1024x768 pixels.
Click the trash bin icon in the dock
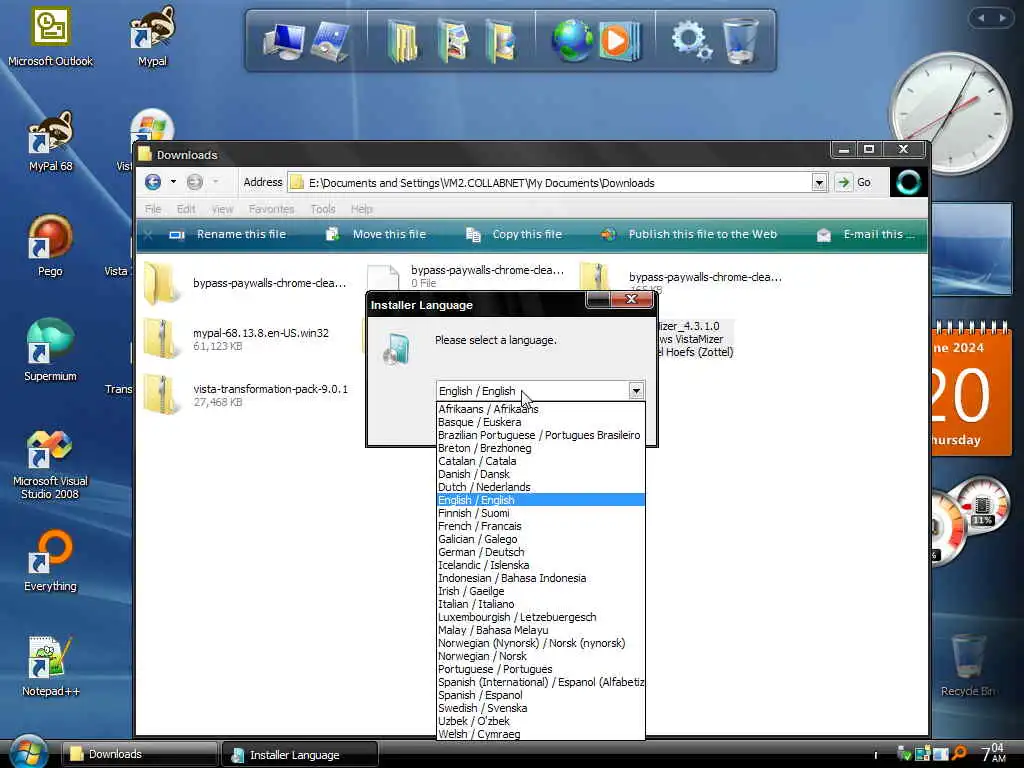coord(741,40)
